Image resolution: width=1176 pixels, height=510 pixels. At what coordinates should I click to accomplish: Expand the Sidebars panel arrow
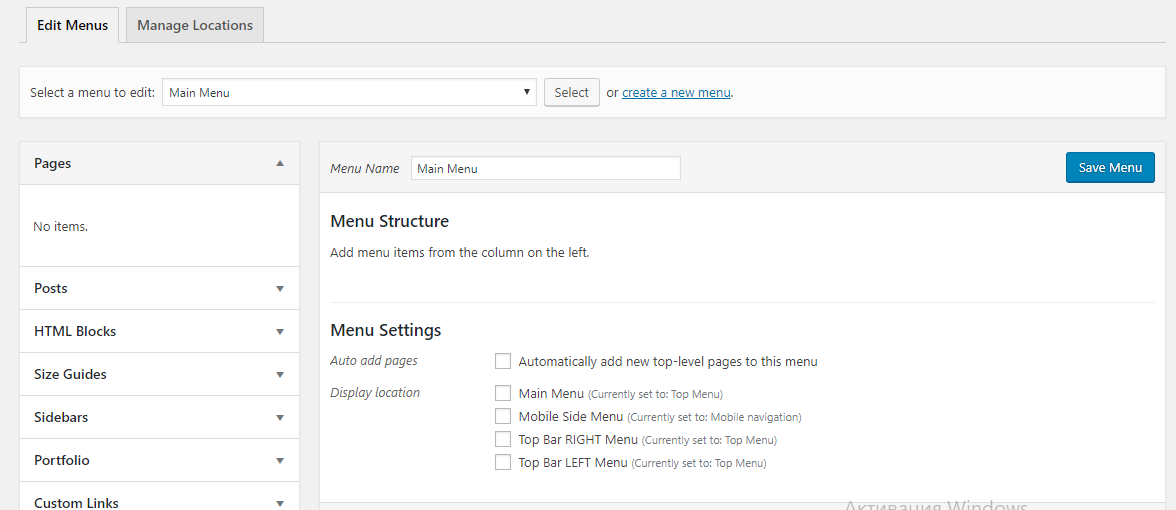(280, 417)
